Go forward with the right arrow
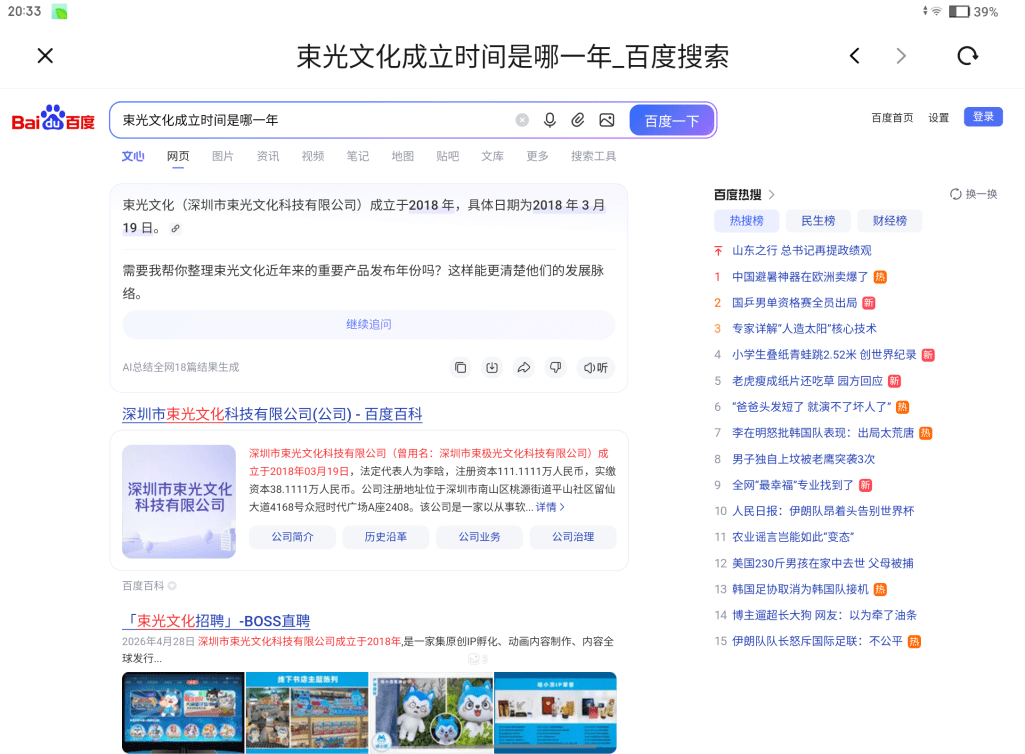Screen dimensions: 1025x754 pos(901,56)
